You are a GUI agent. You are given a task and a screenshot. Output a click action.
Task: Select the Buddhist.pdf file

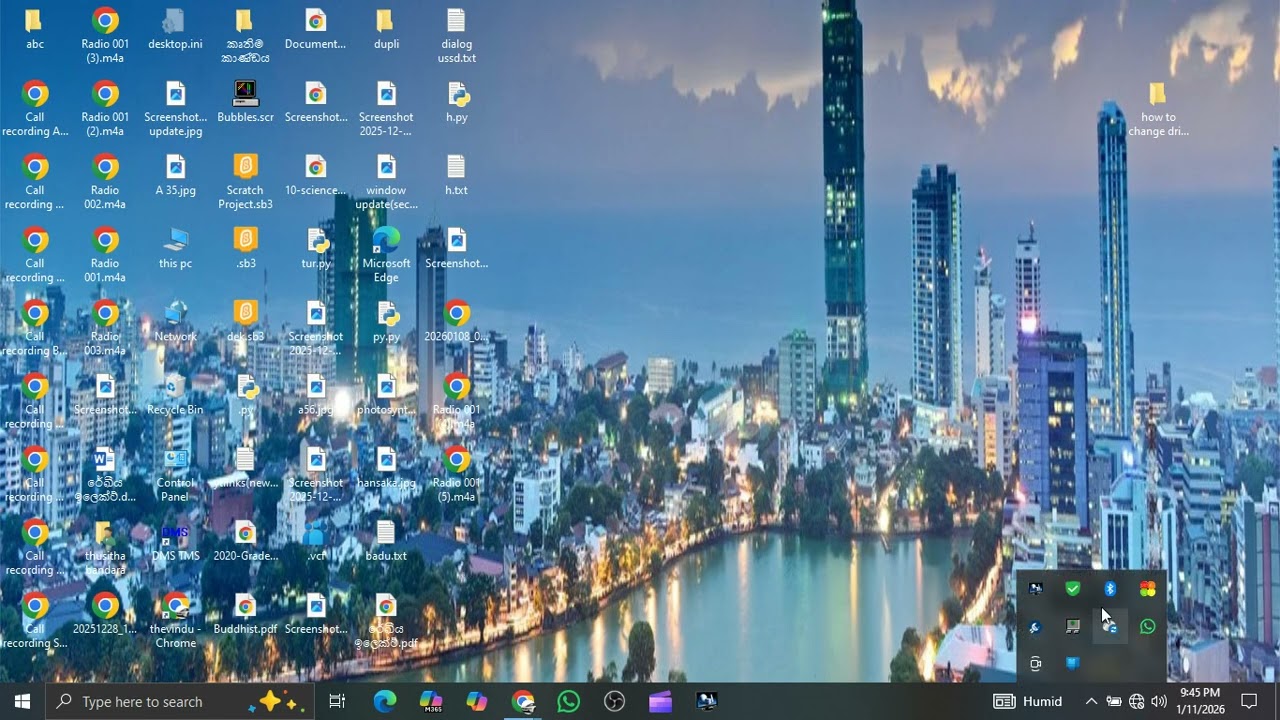click(245, 613)
